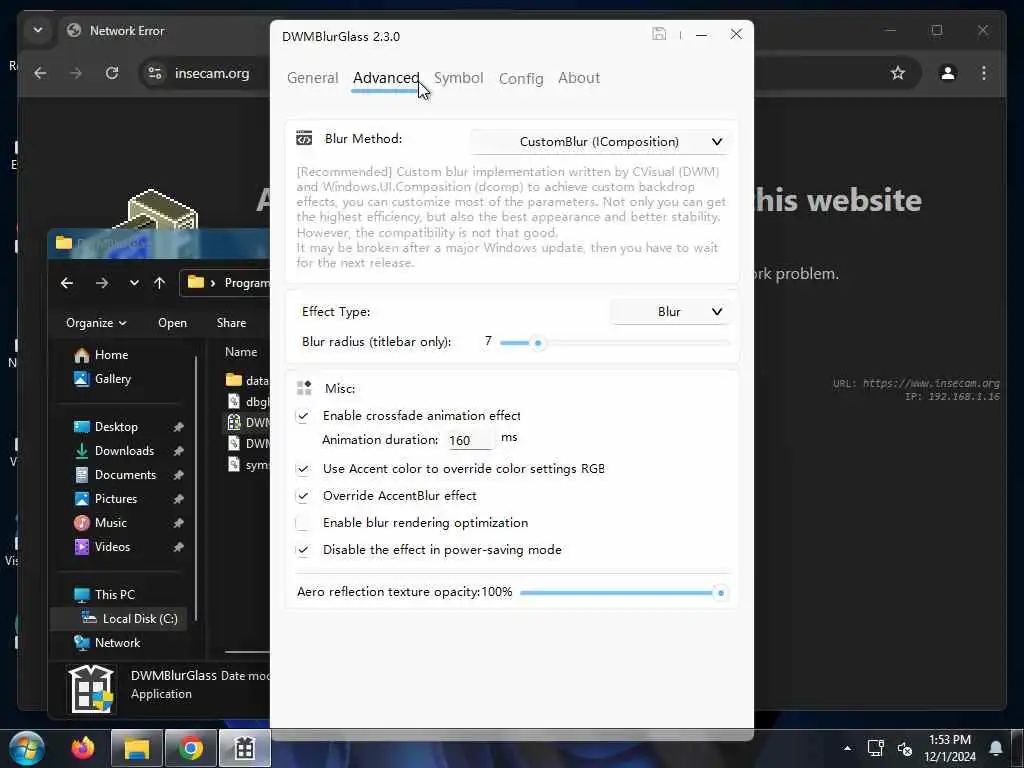Open the Effect Type dropdown

[670, 312]
